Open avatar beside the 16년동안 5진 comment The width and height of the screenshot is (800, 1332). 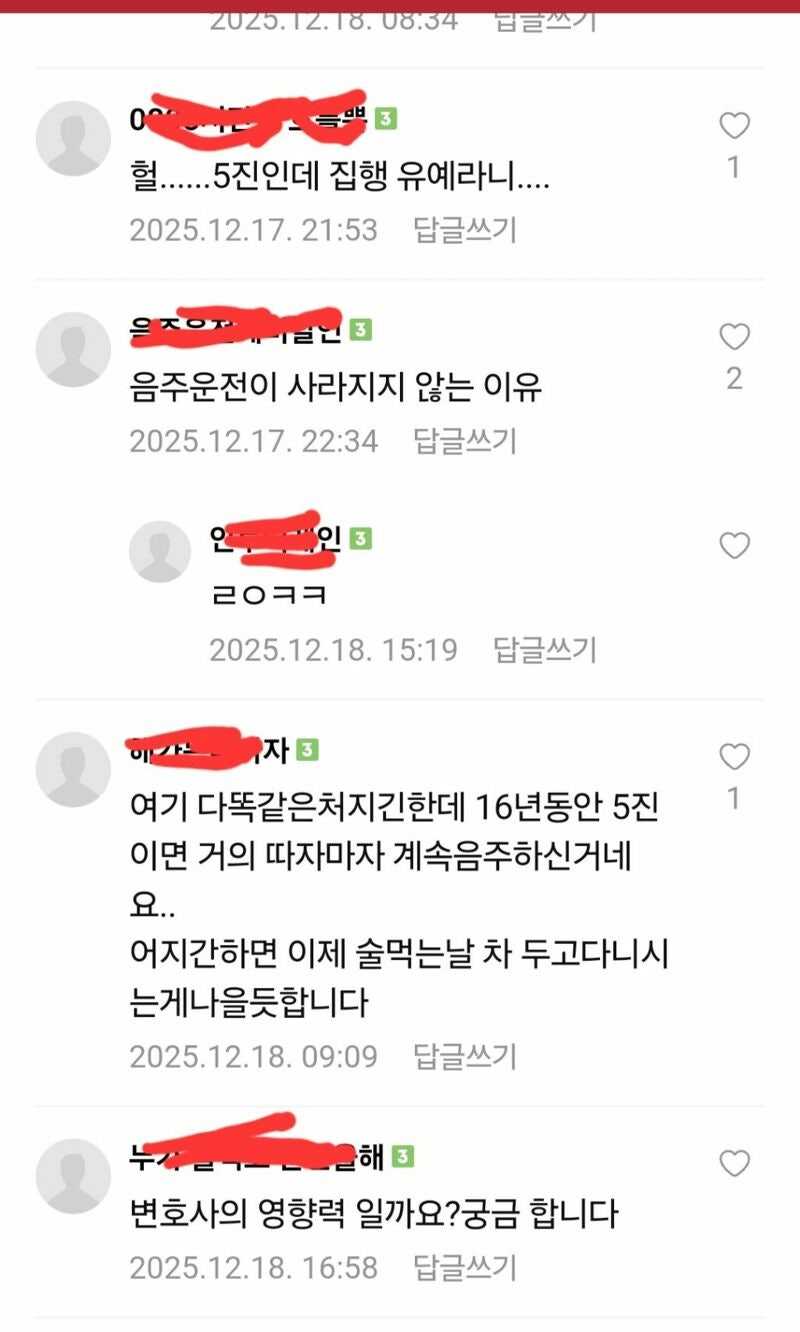tap(73, 769)
